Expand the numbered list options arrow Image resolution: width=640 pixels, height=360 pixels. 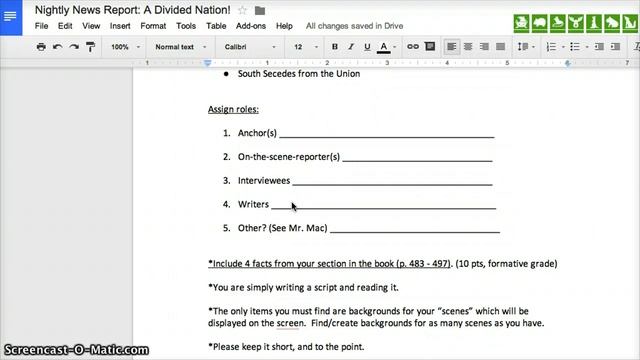[x=563, y=47]
